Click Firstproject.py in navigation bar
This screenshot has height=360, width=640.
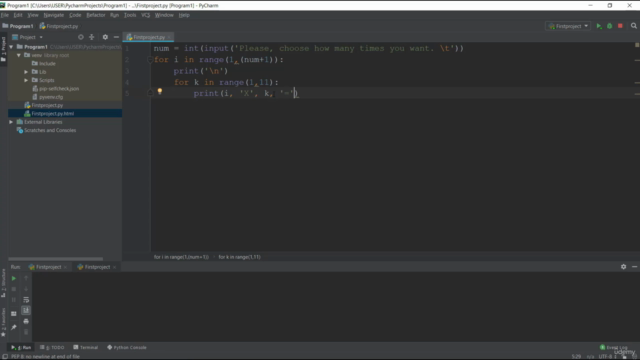pyautogui.click(x=59, y=26)
